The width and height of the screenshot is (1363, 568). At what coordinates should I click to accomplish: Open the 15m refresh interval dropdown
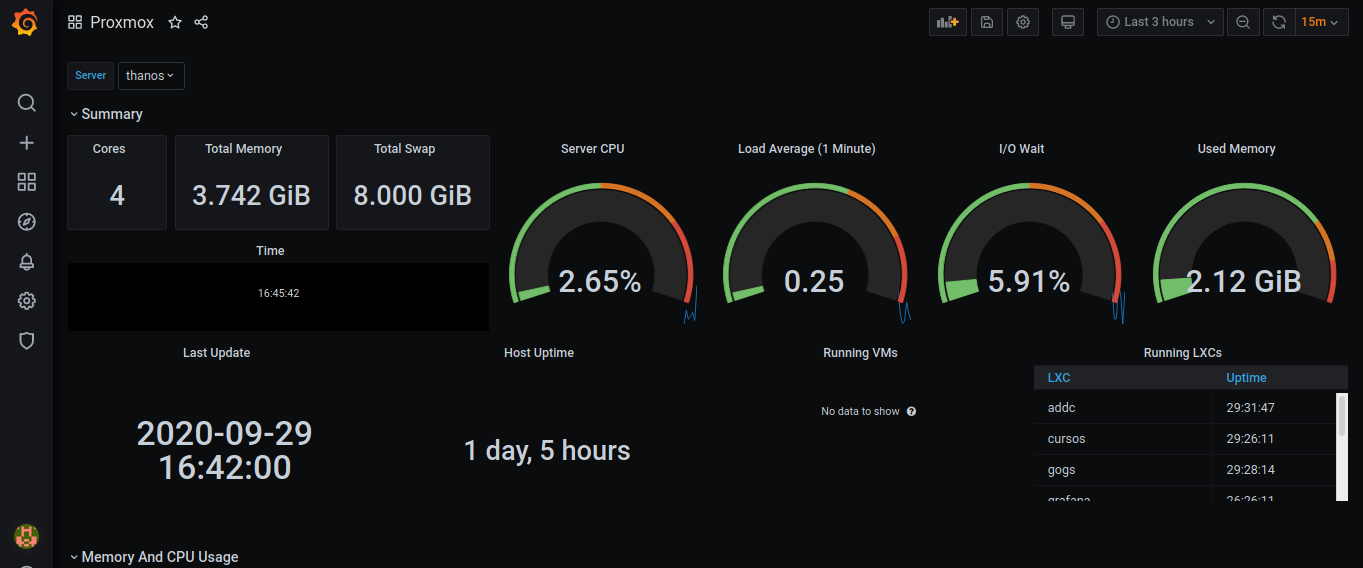[x=1321, y=22]
